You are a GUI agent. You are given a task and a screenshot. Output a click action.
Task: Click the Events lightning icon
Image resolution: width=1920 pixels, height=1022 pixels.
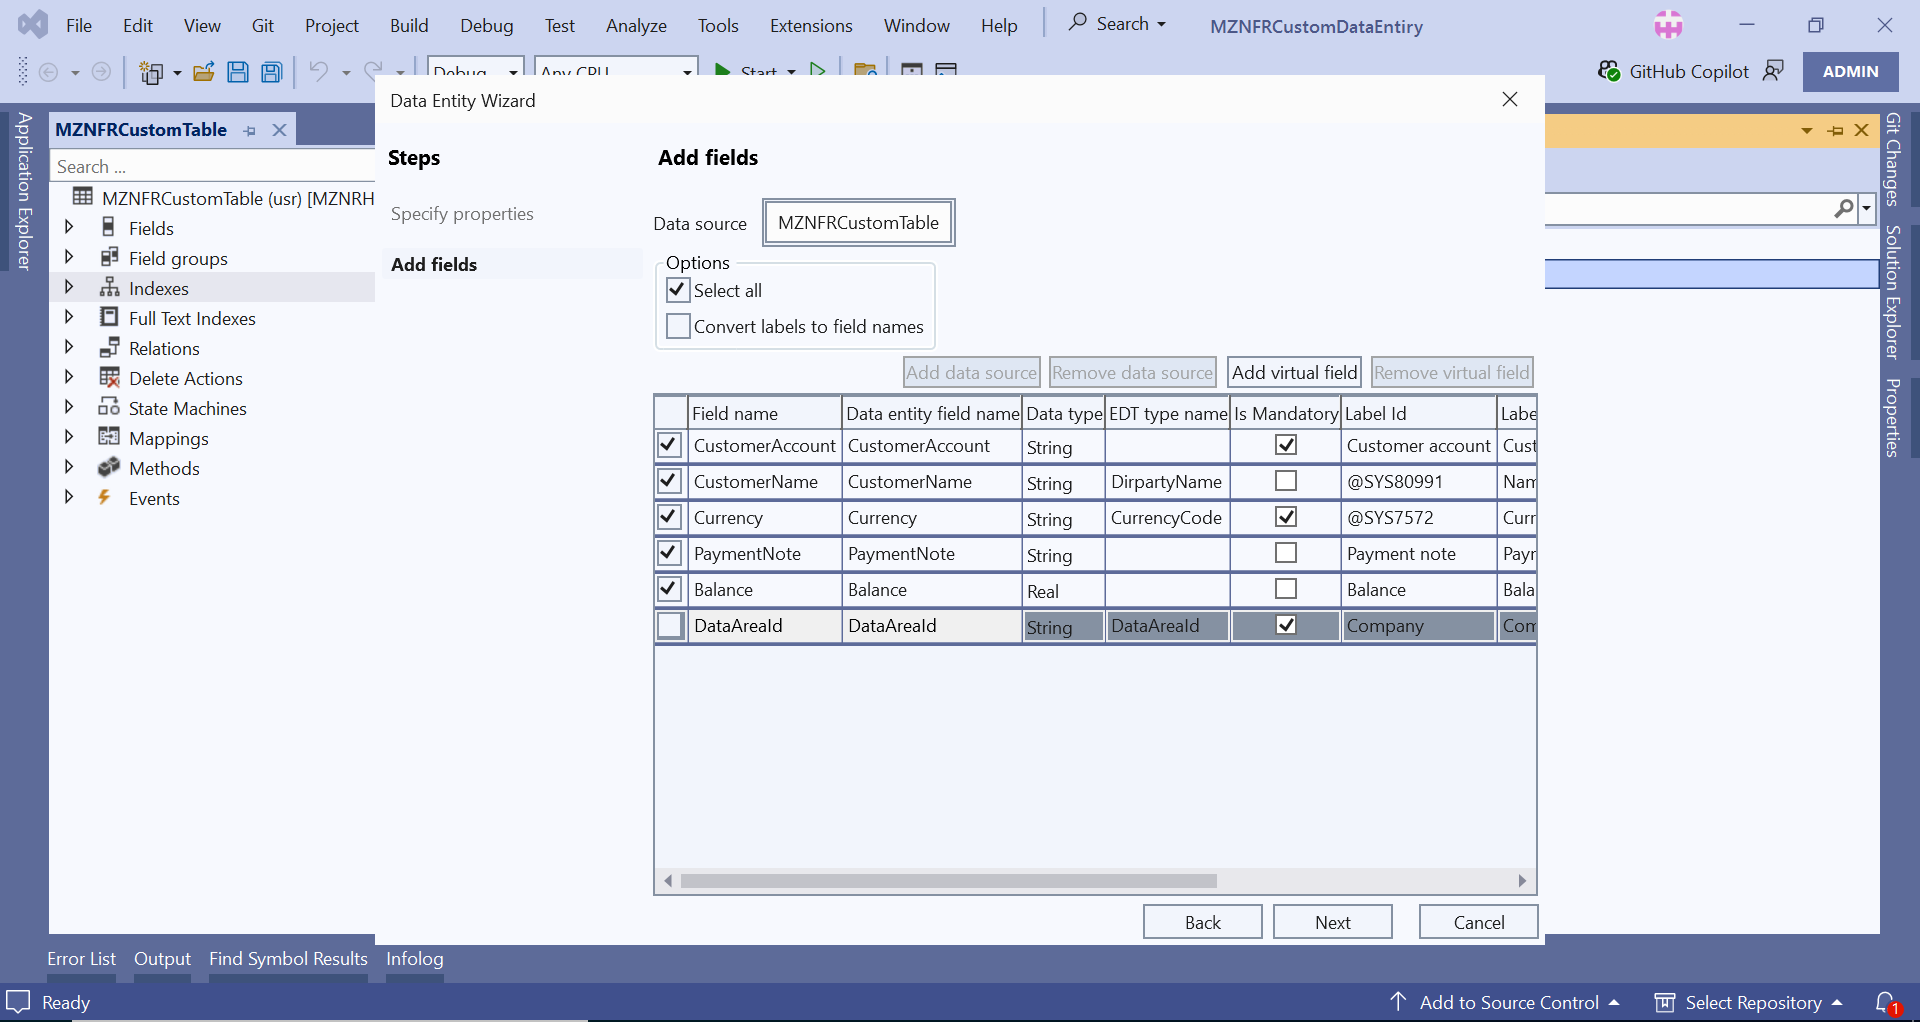click(105, 498)
